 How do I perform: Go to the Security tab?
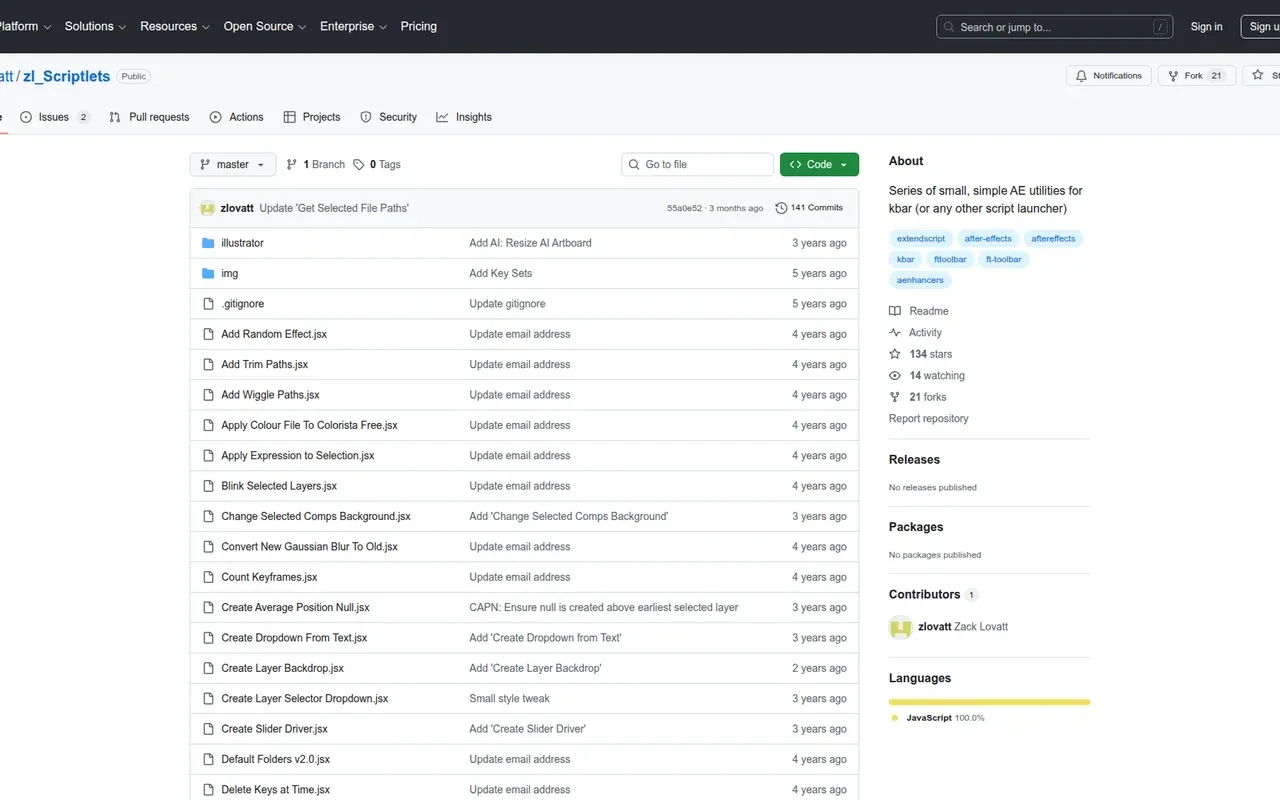[388, 117]
